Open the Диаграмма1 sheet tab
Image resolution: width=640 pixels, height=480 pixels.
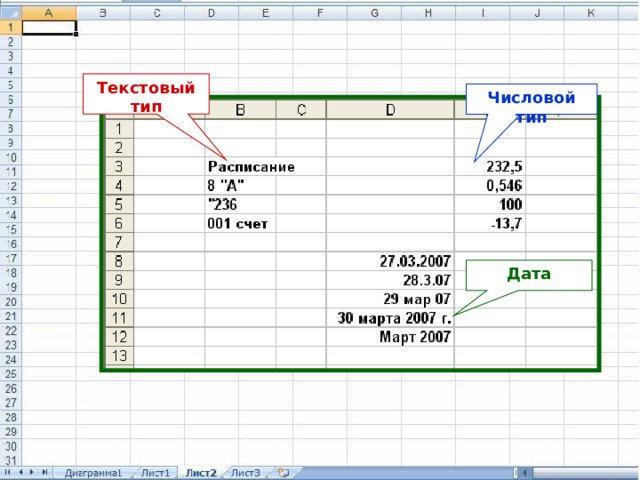[x=93, y=473]
